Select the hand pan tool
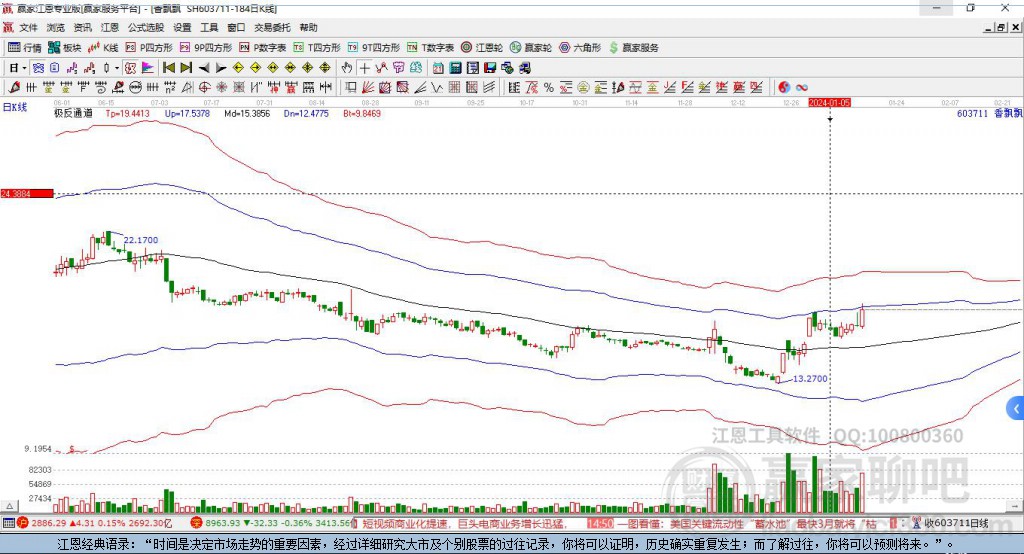The width and height of the screenshot is (1024, 554). tap(347, 68)
